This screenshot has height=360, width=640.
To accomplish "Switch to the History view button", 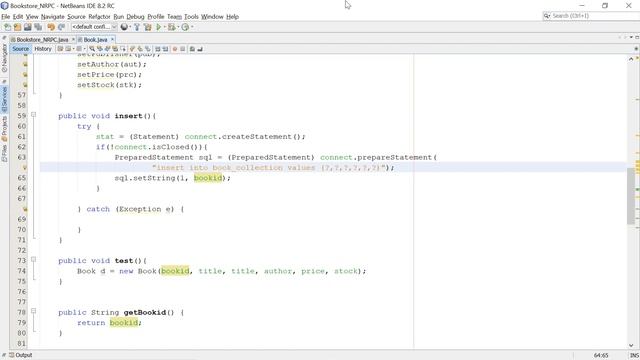I will [43, 49].
